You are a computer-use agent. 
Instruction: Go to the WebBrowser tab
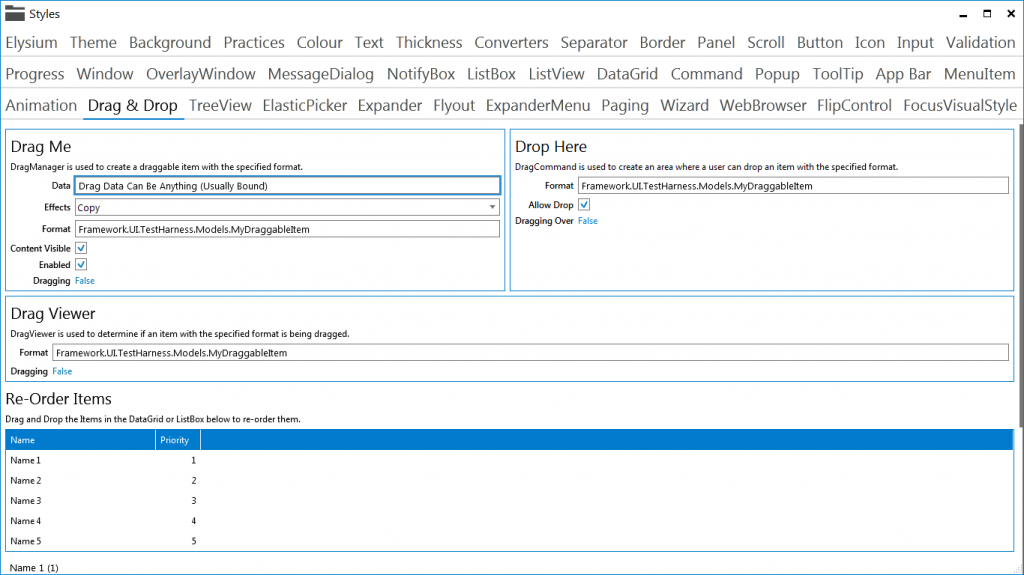tap(763, 105)
